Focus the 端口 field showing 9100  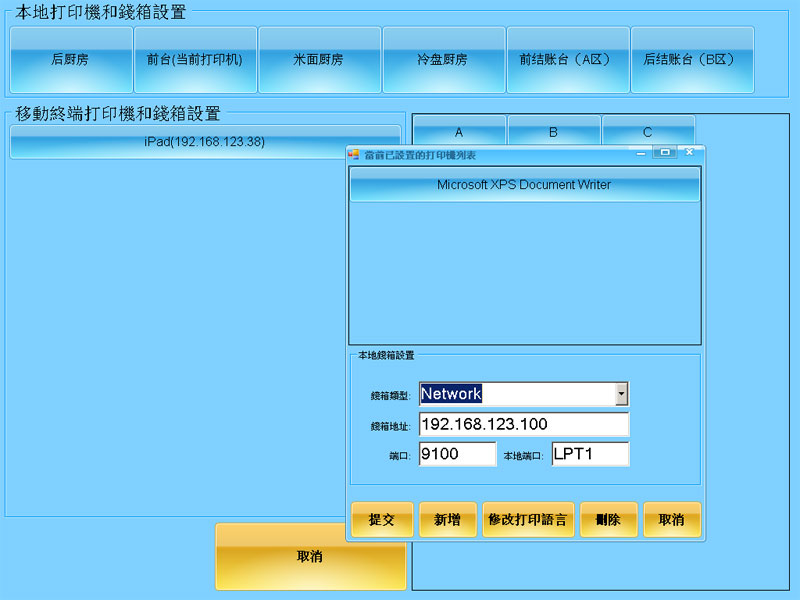[x=456, y=454]
